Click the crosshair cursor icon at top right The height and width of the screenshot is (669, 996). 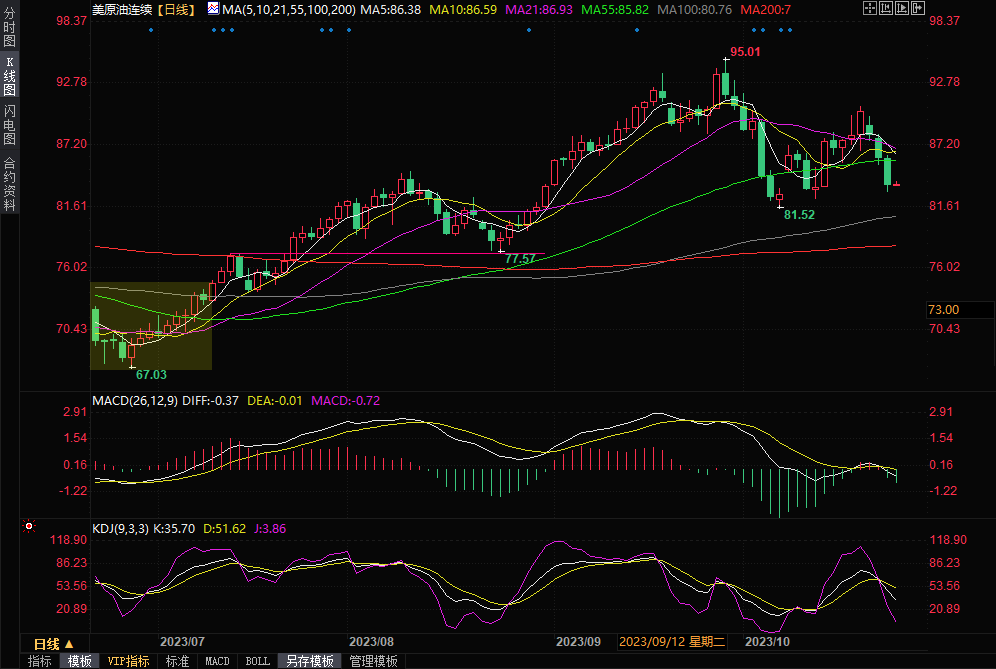[x=870, y=9]
